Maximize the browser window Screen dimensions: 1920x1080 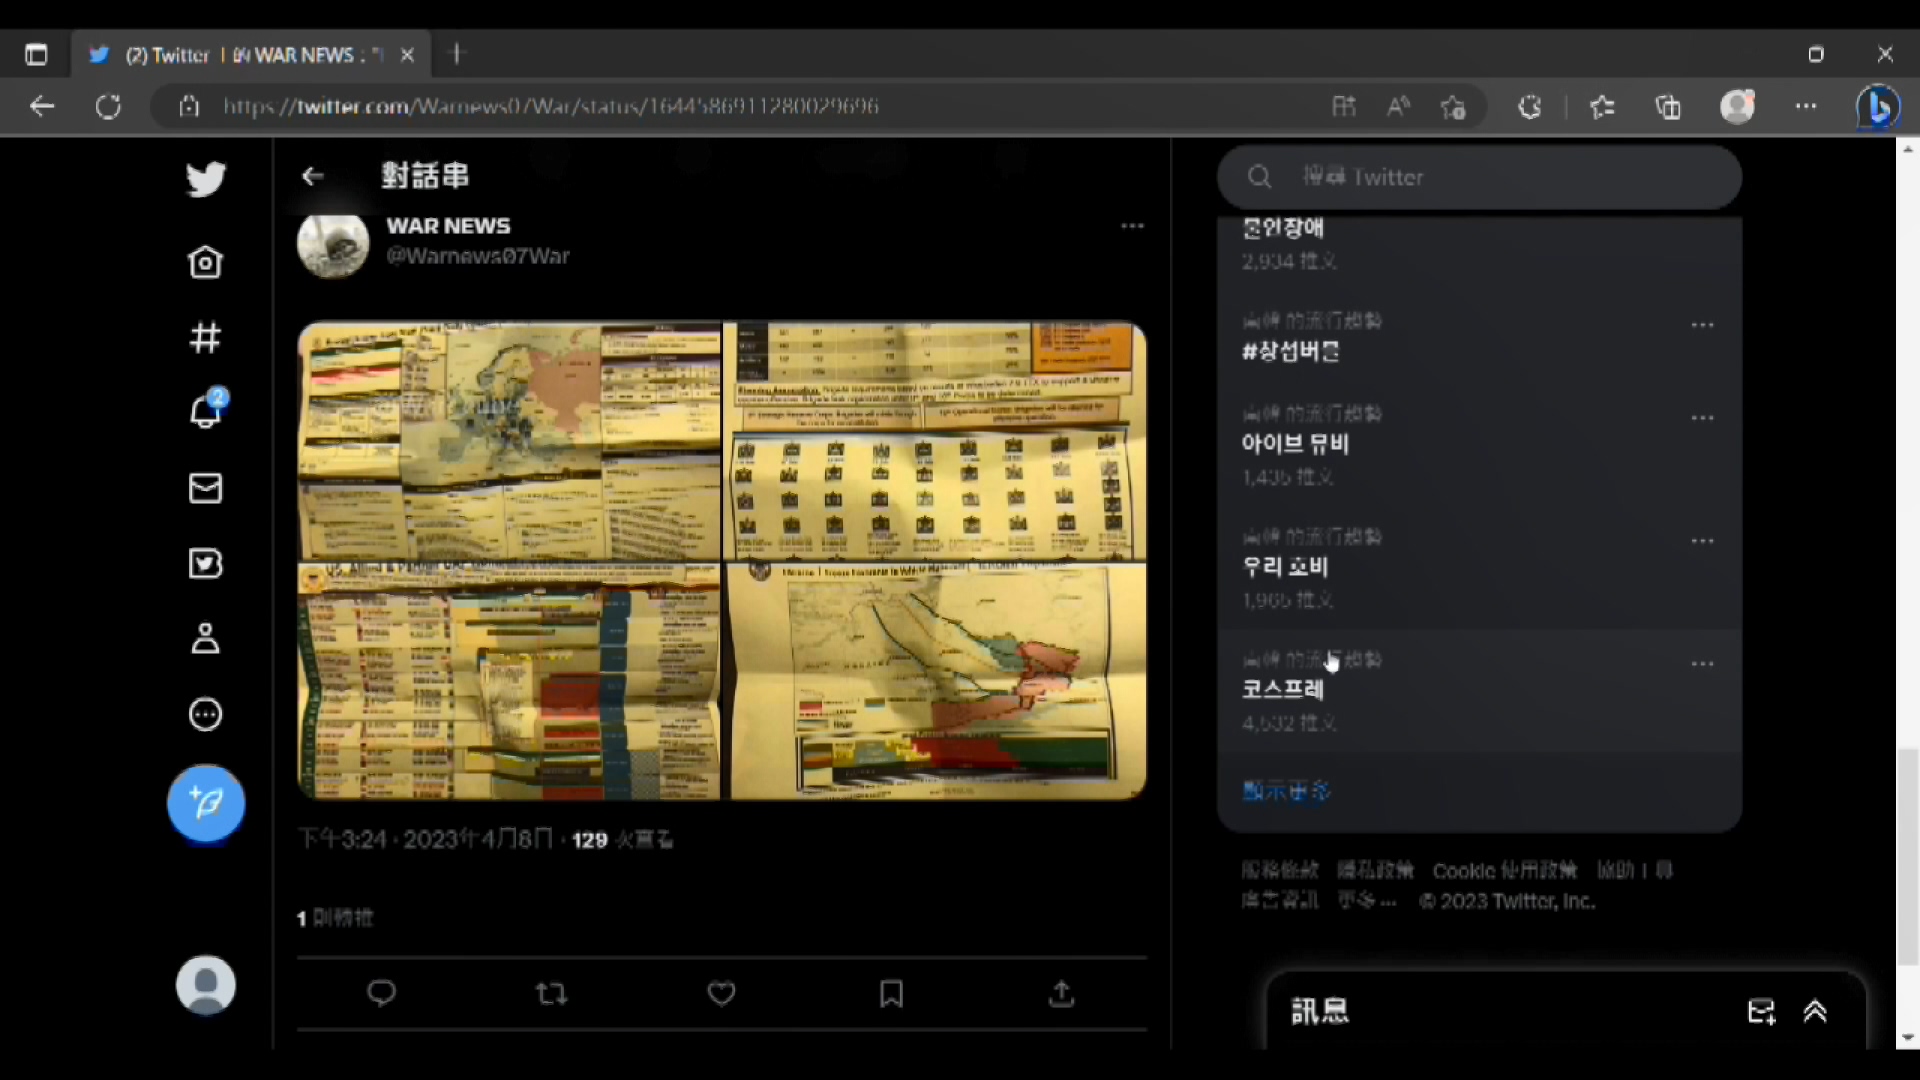[x=1816, y=54]
